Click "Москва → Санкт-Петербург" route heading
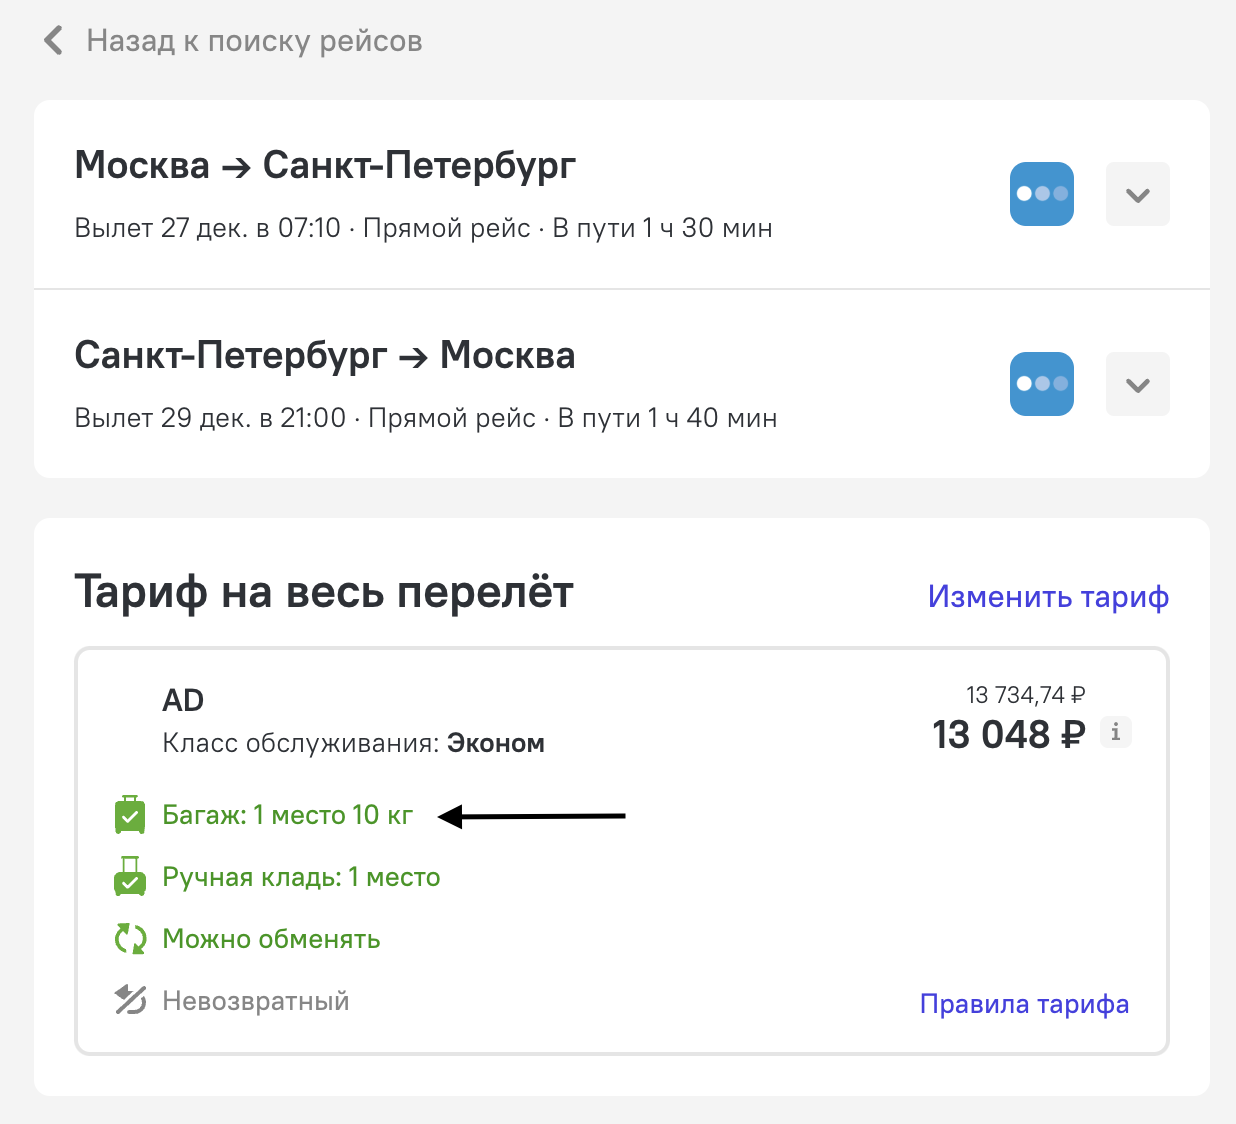Image resolution: width=1236 pixels, height=1124 pixels. tap(325, 165)
